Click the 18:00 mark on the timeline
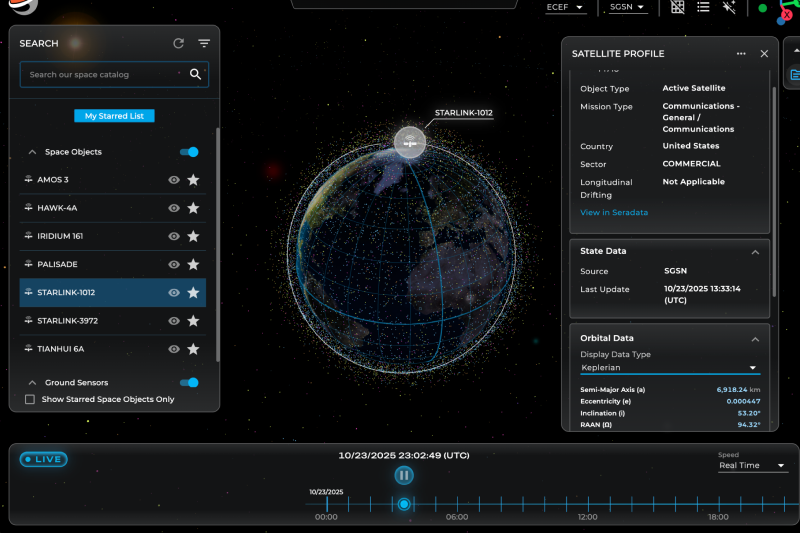The image size is (800, 533). coord(718,504)
